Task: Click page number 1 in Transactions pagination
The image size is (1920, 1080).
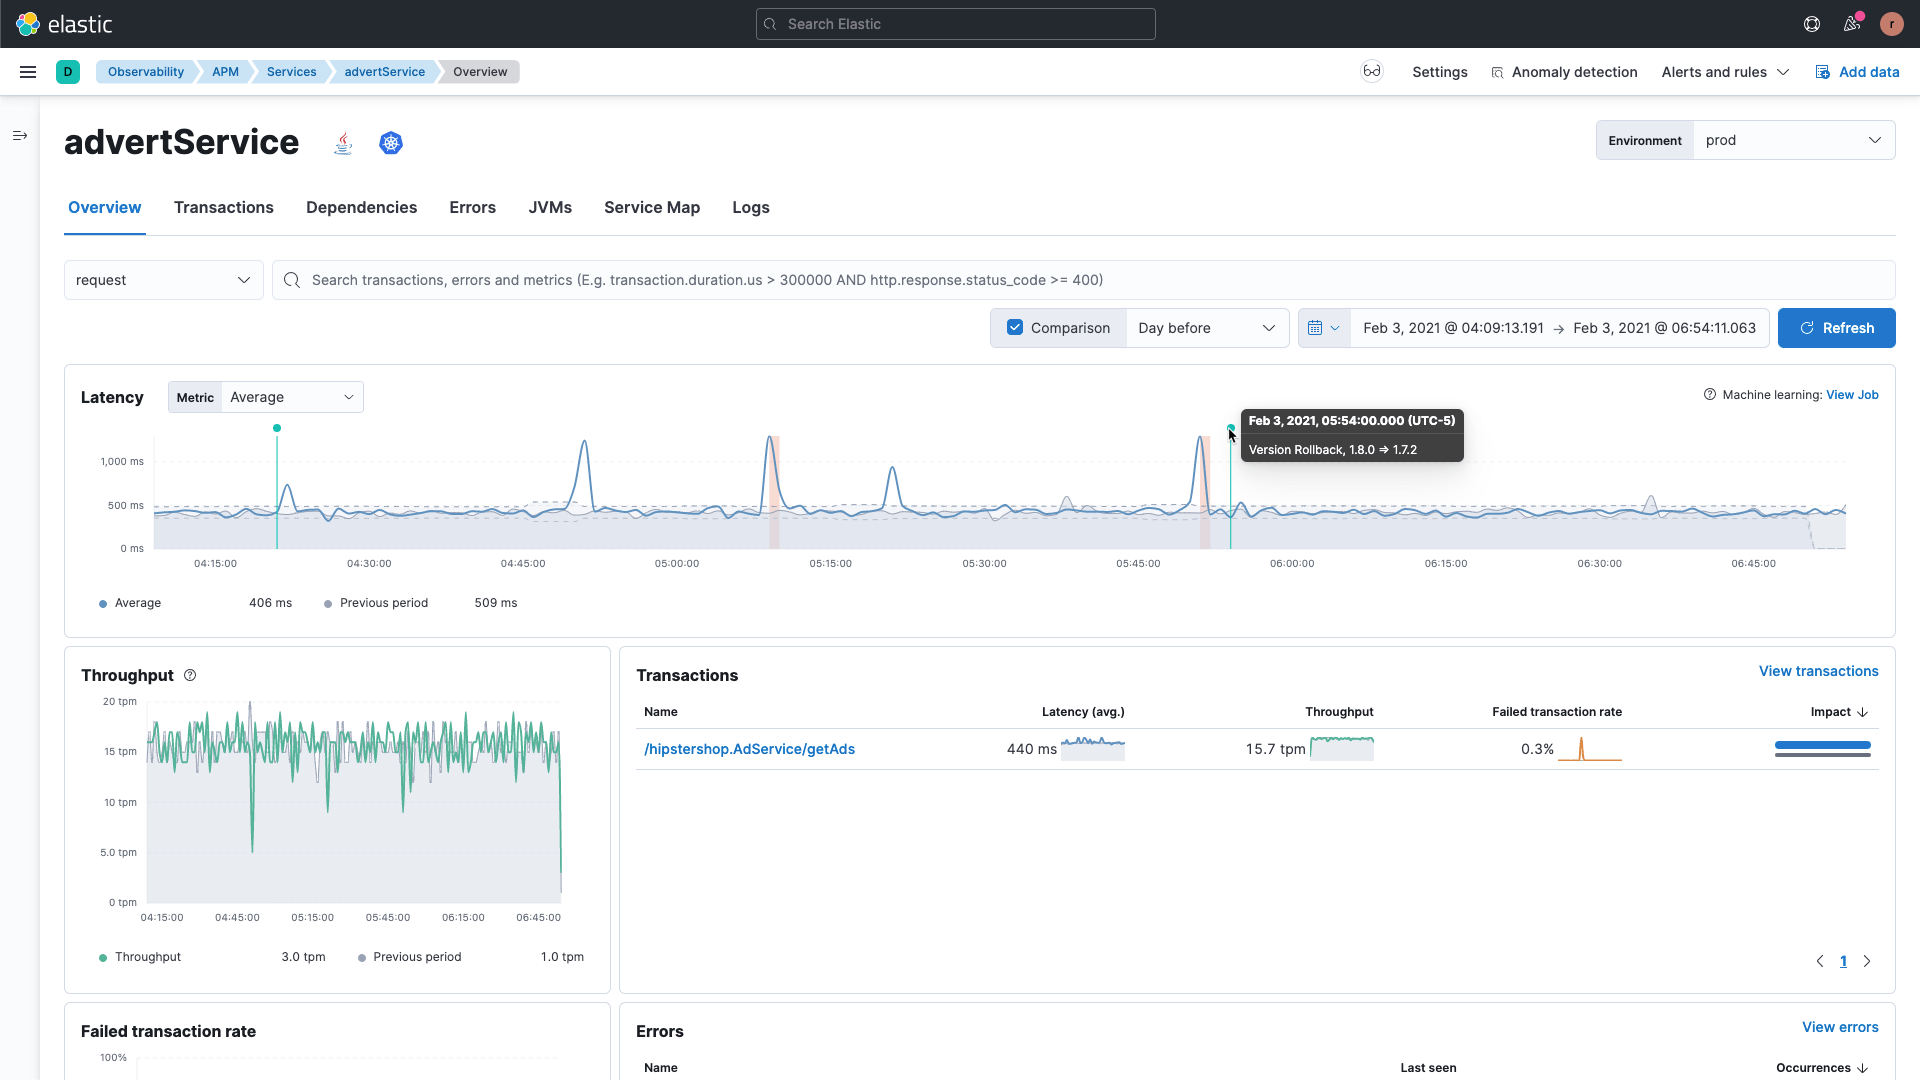Action: tap(1843, 961)
